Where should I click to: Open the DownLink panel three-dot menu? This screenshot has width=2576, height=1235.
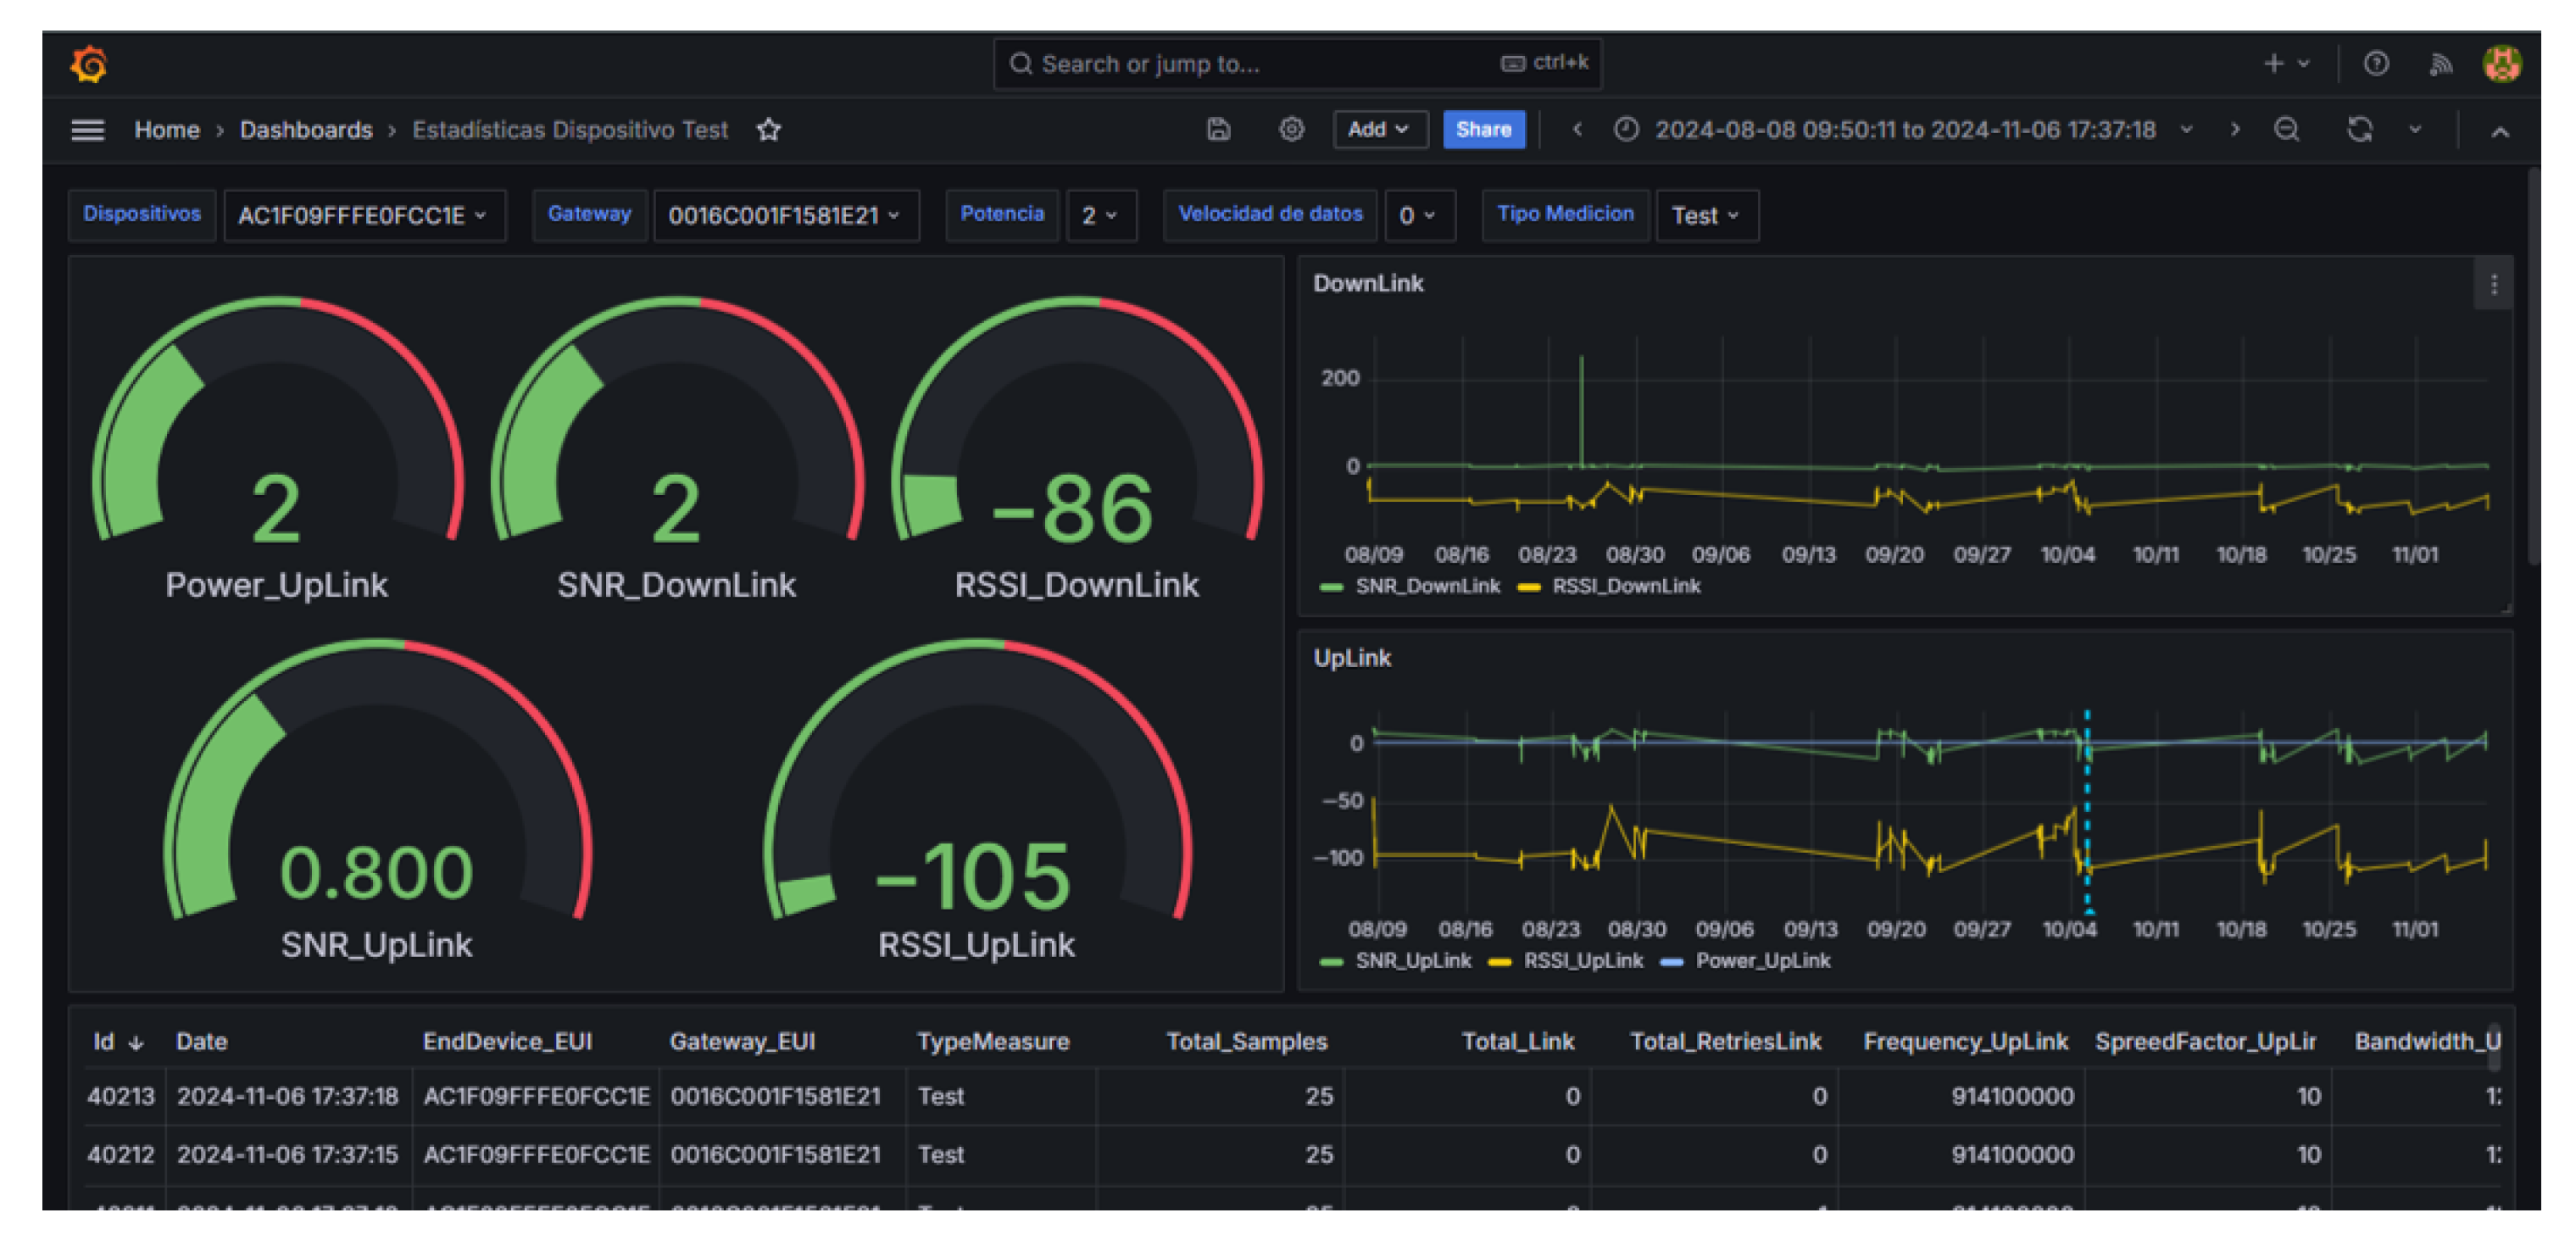click(2493, 286)
